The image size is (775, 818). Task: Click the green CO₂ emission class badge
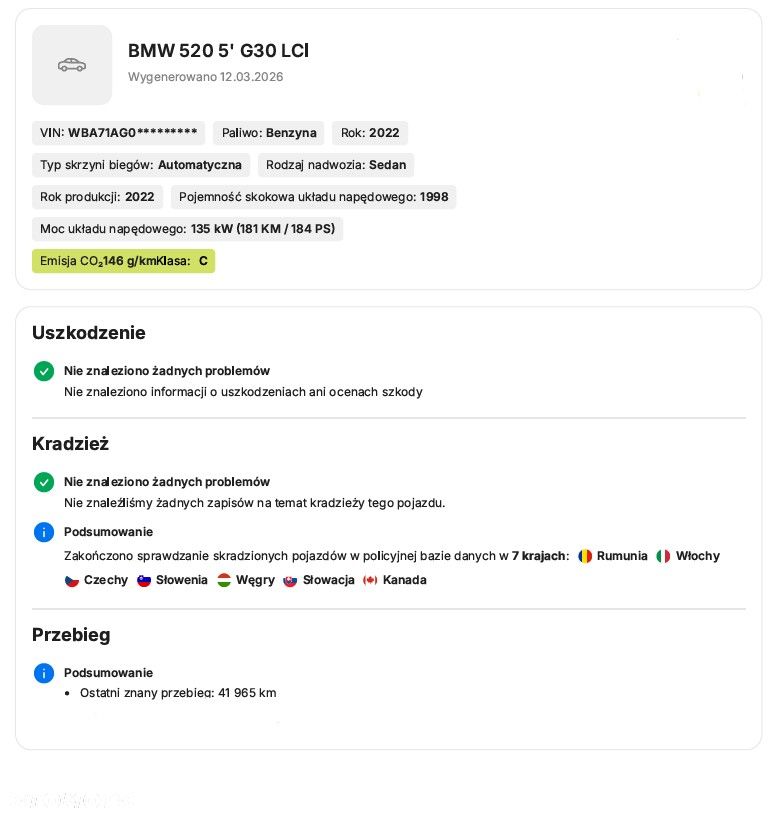pos(124,261)
